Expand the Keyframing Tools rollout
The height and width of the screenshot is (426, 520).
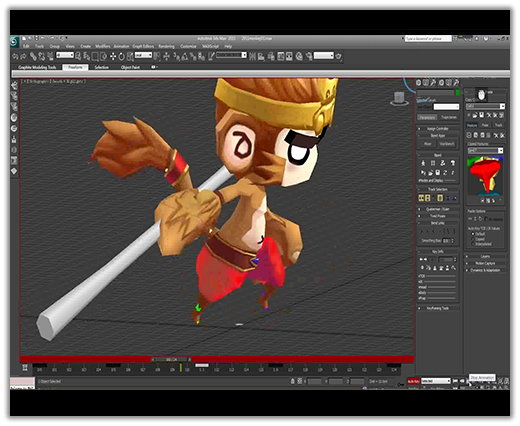pyautogui.click(x=438, y=308)
